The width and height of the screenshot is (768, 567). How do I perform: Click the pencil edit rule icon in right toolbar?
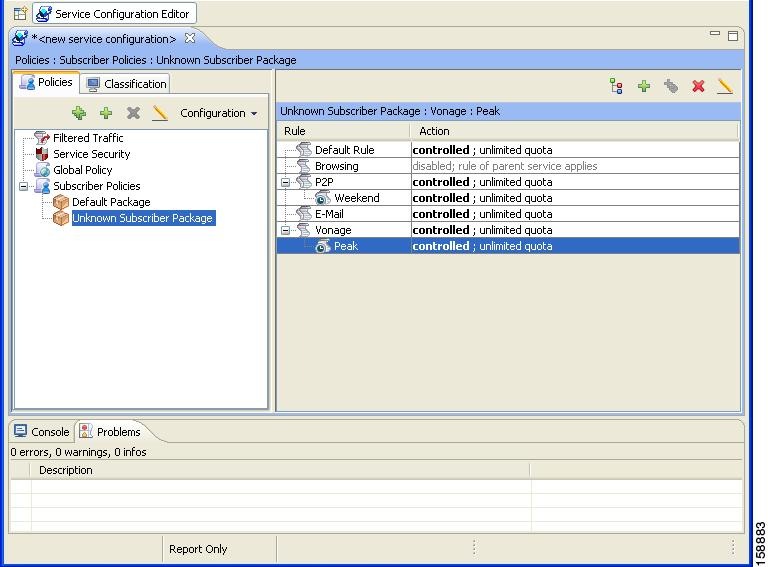(725, 87)
